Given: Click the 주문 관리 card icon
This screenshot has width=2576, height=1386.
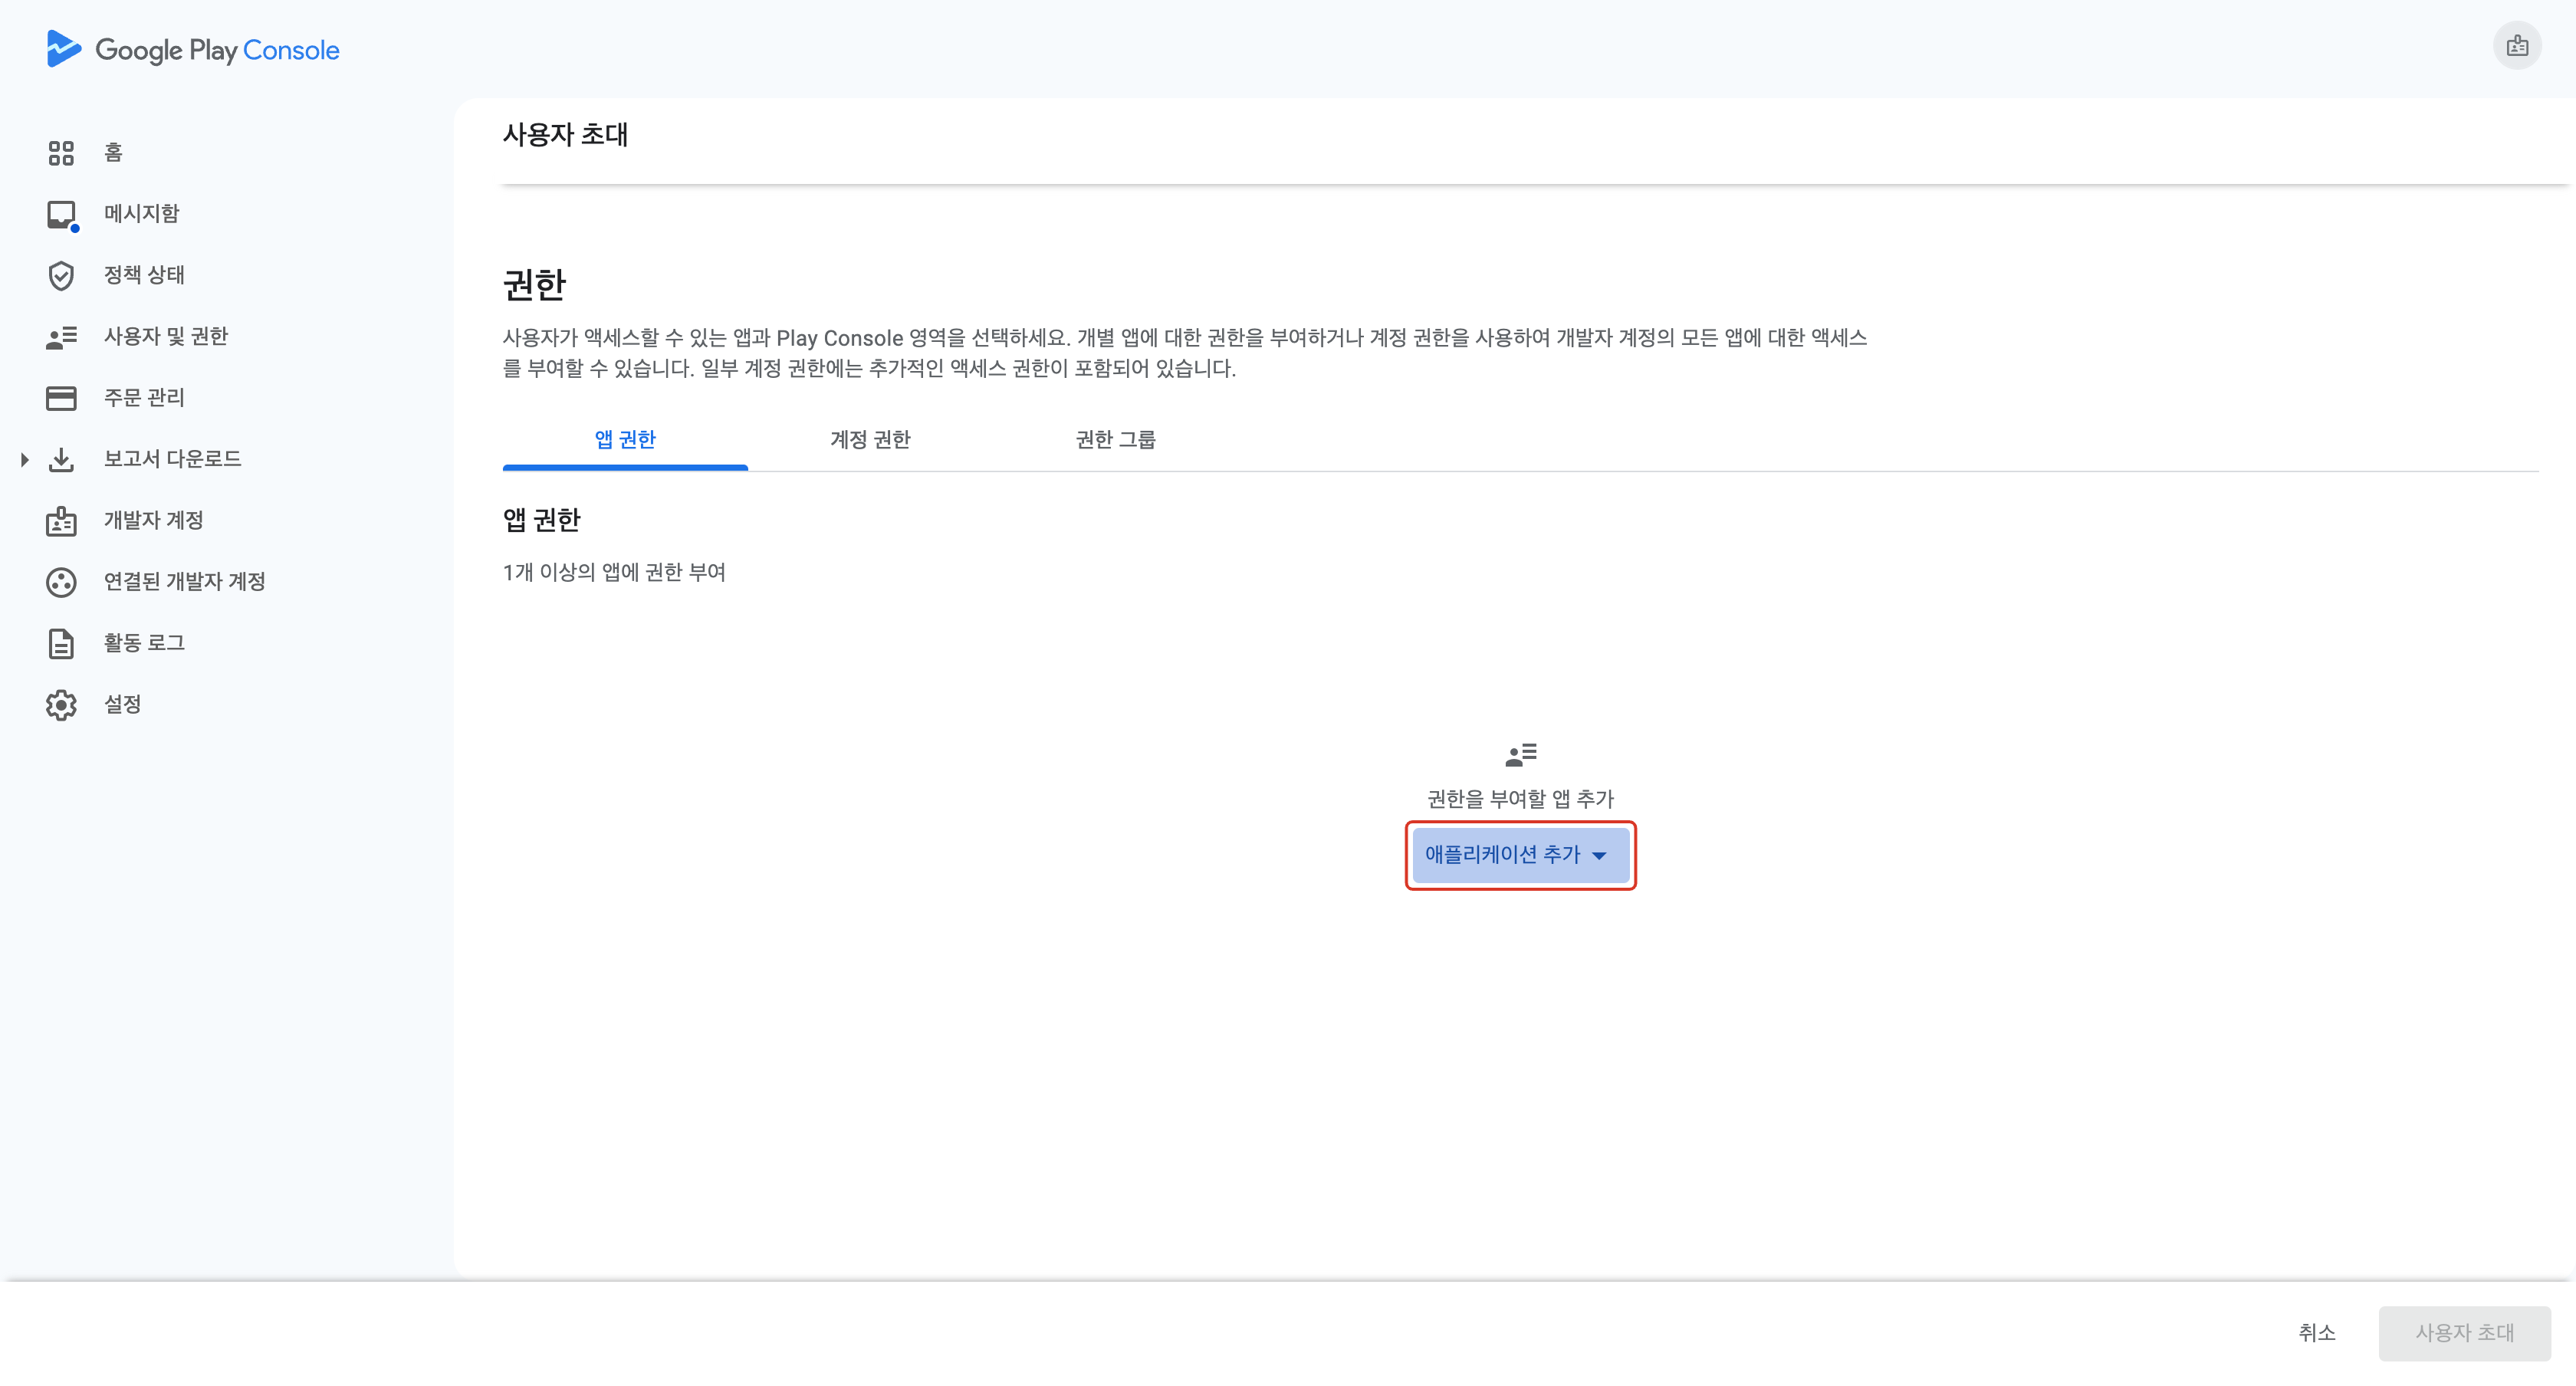Looking at the screenshot, I should [61, 398].
